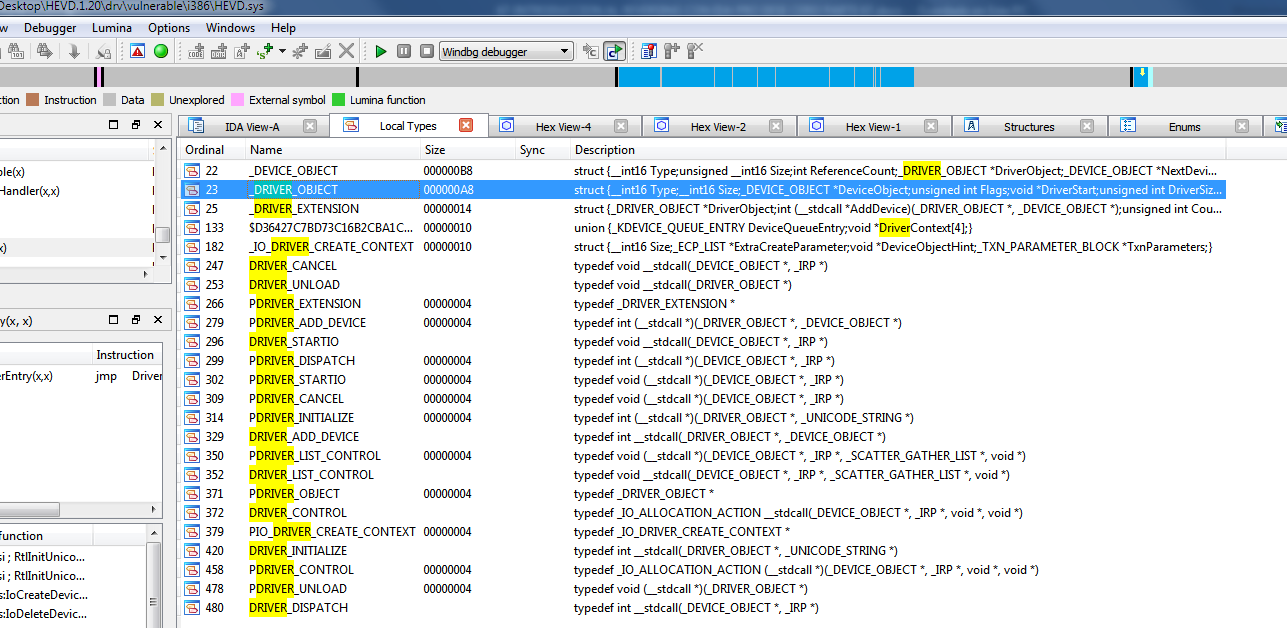Close the Local Types tab
Screen dimensions: 1287x628
click(x=465, y=126)
